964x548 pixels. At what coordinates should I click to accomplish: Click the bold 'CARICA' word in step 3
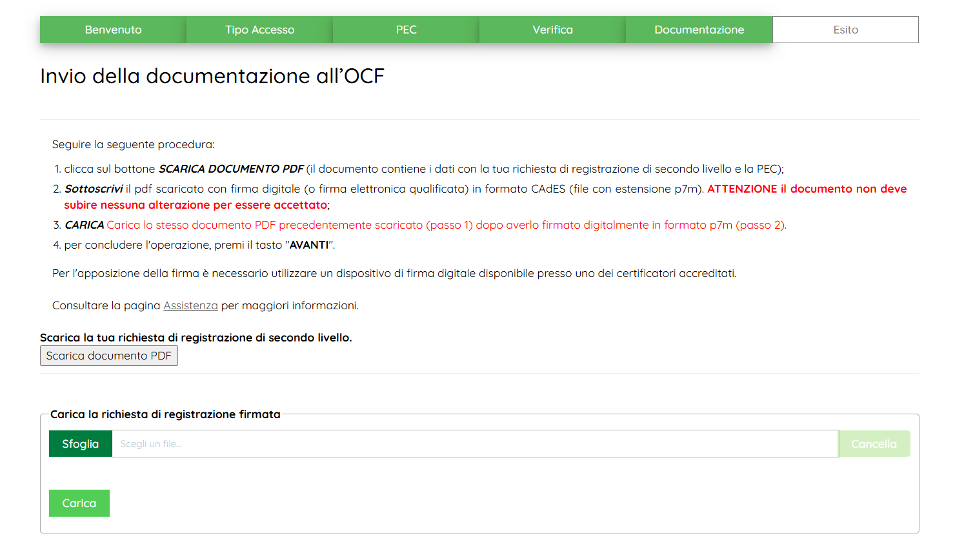coord(84,225)
